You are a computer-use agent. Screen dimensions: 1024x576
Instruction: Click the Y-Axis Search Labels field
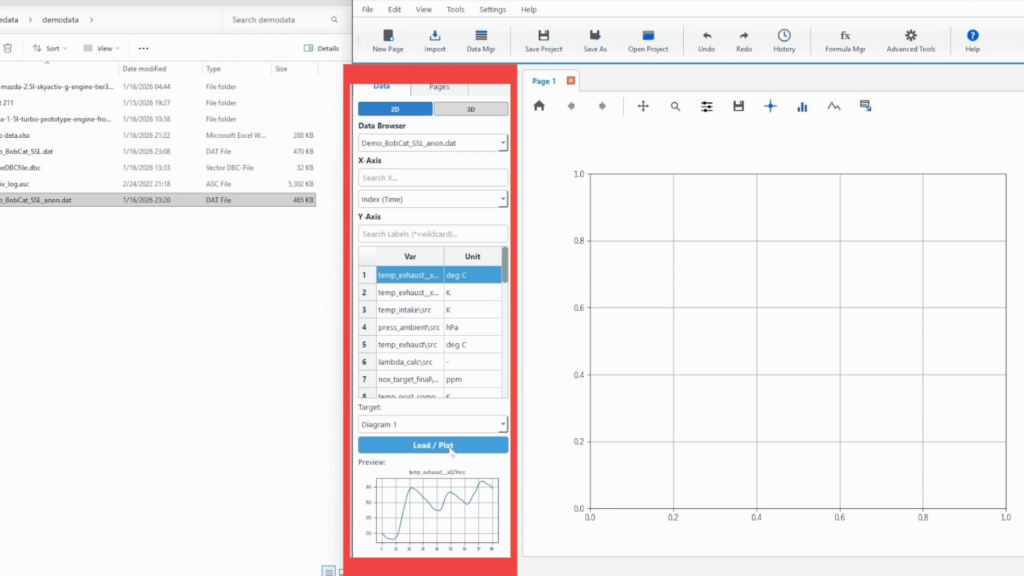(x=433, y=234)
